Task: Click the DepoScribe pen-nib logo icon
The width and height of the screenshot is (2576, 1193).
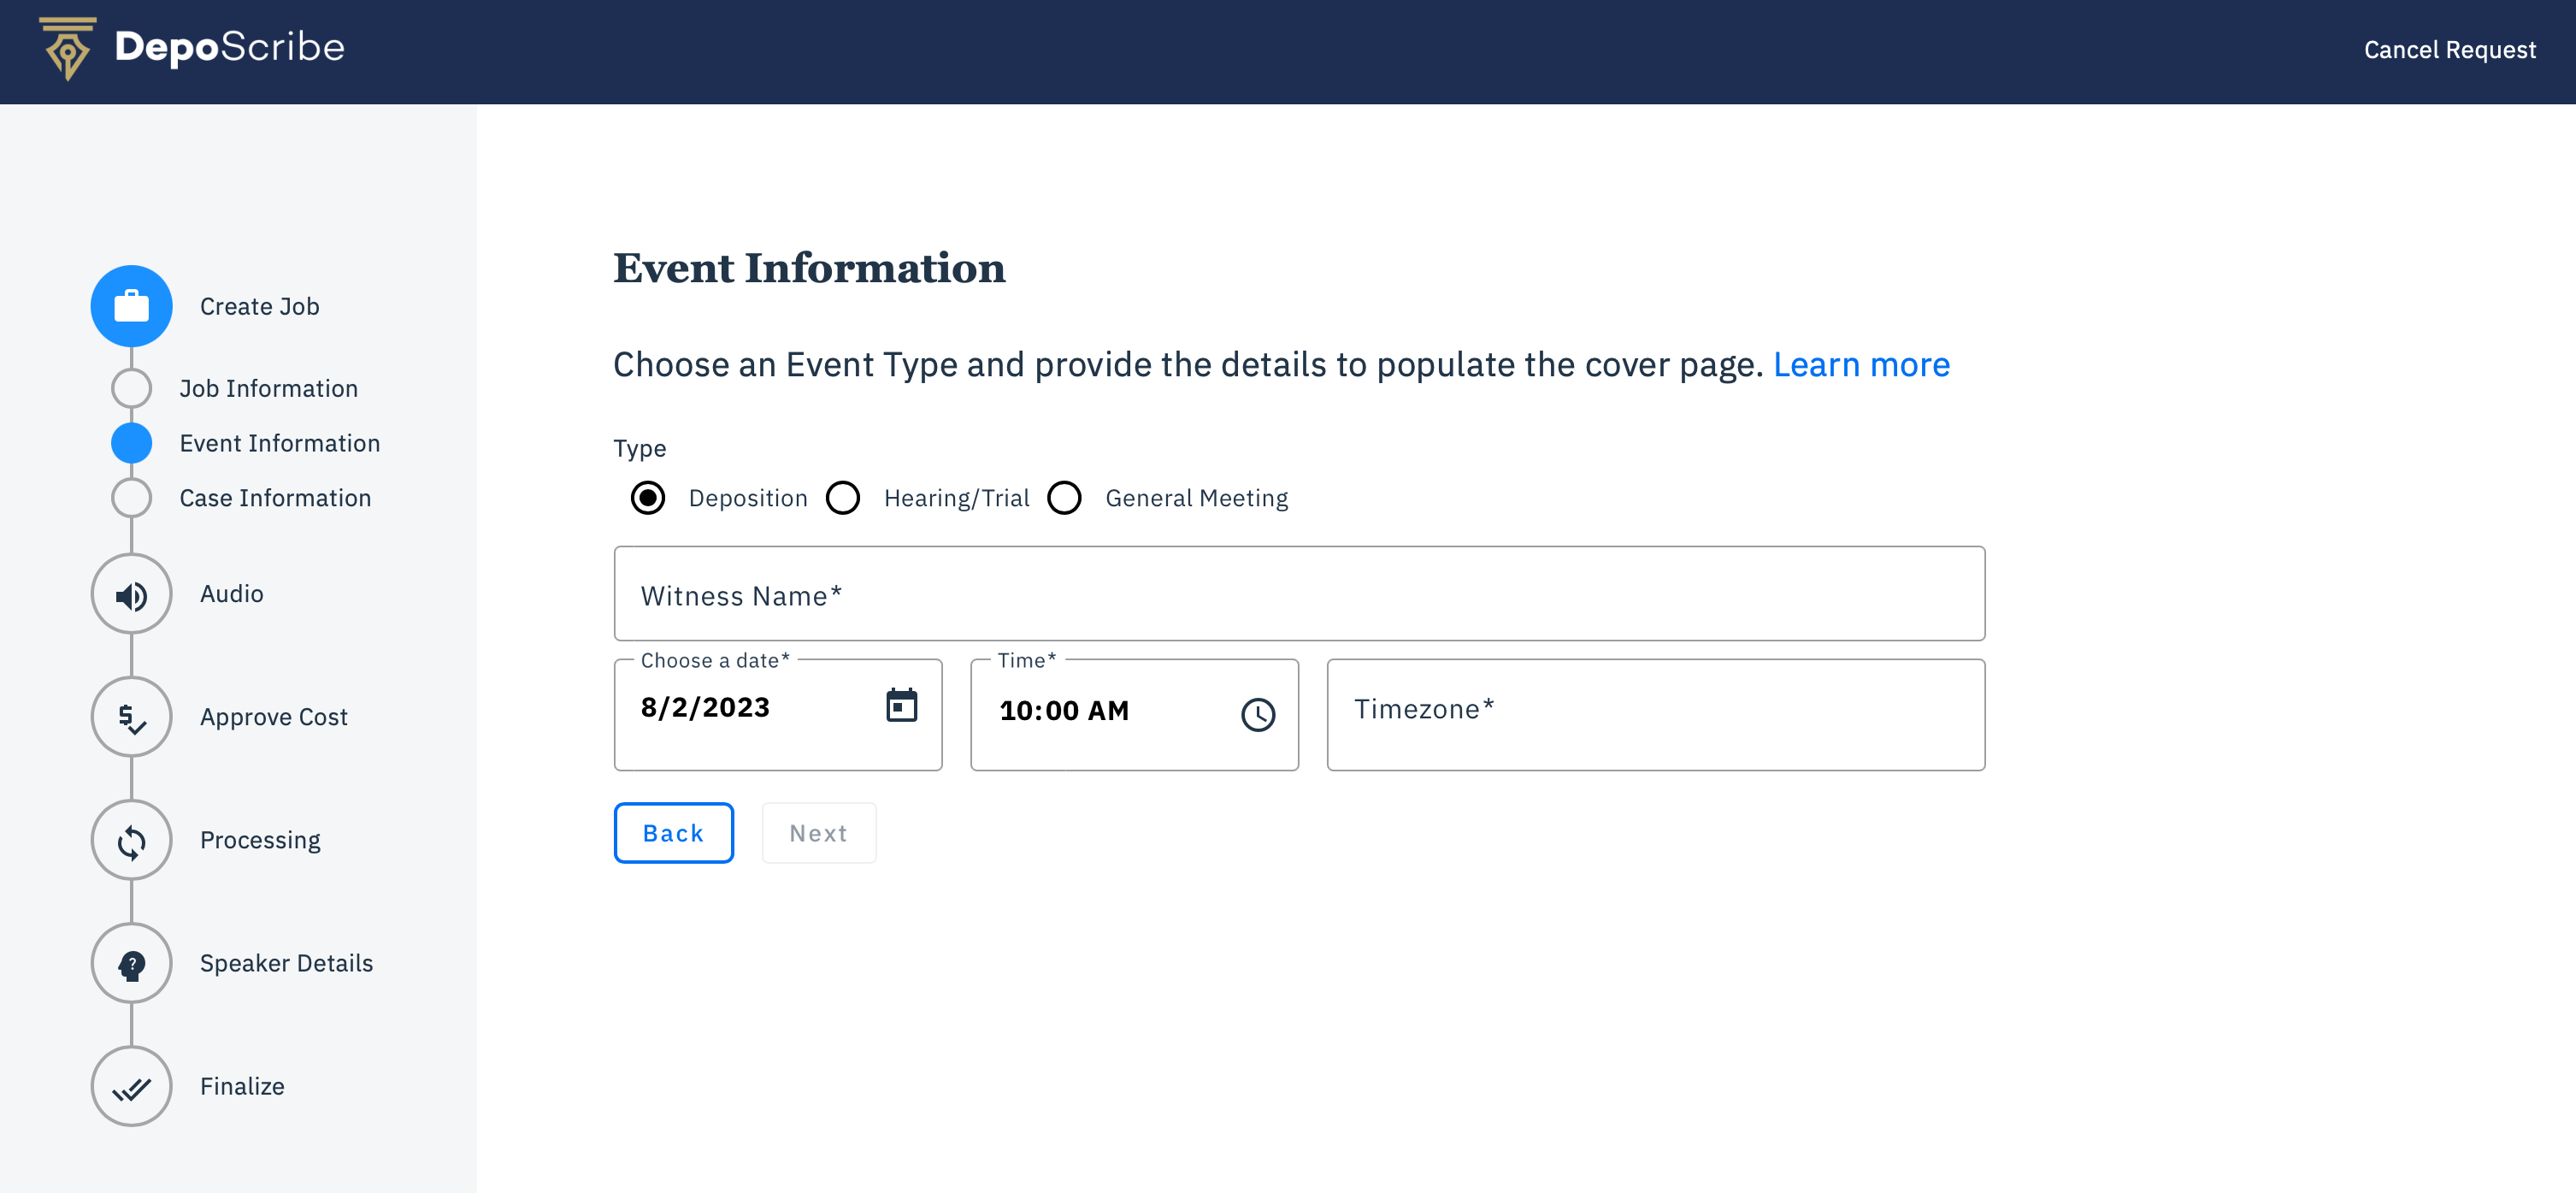Action: pos(67,48)
